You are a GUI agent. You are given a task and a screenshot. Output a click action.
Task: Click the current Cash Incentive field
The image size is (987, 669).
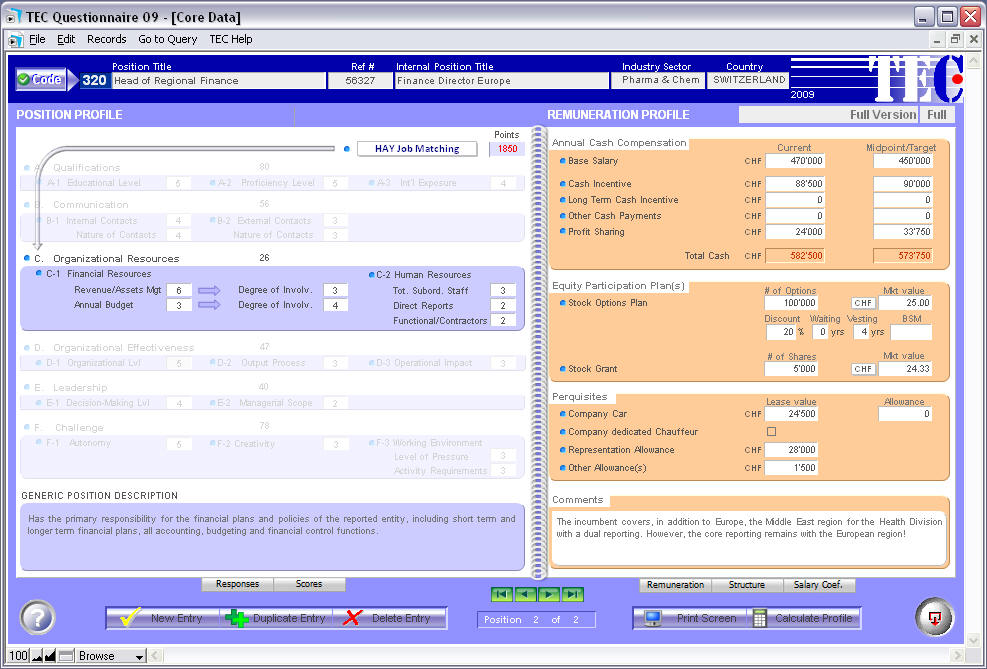click(794, 184)
